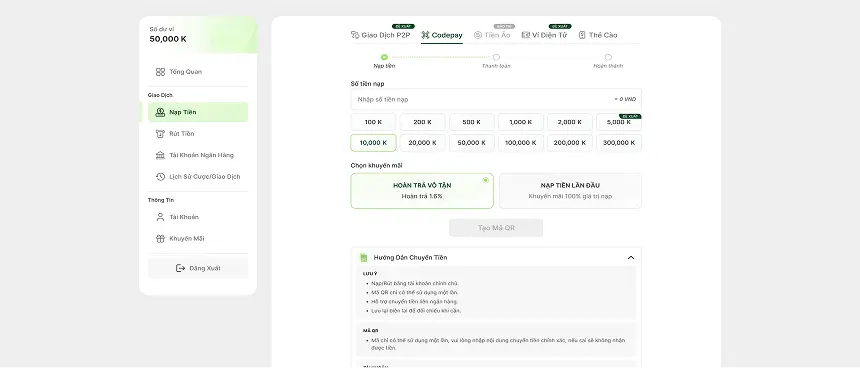Open the Thẻ Cào tab
This screenshot has width=860, height=368.
(597, 35)
